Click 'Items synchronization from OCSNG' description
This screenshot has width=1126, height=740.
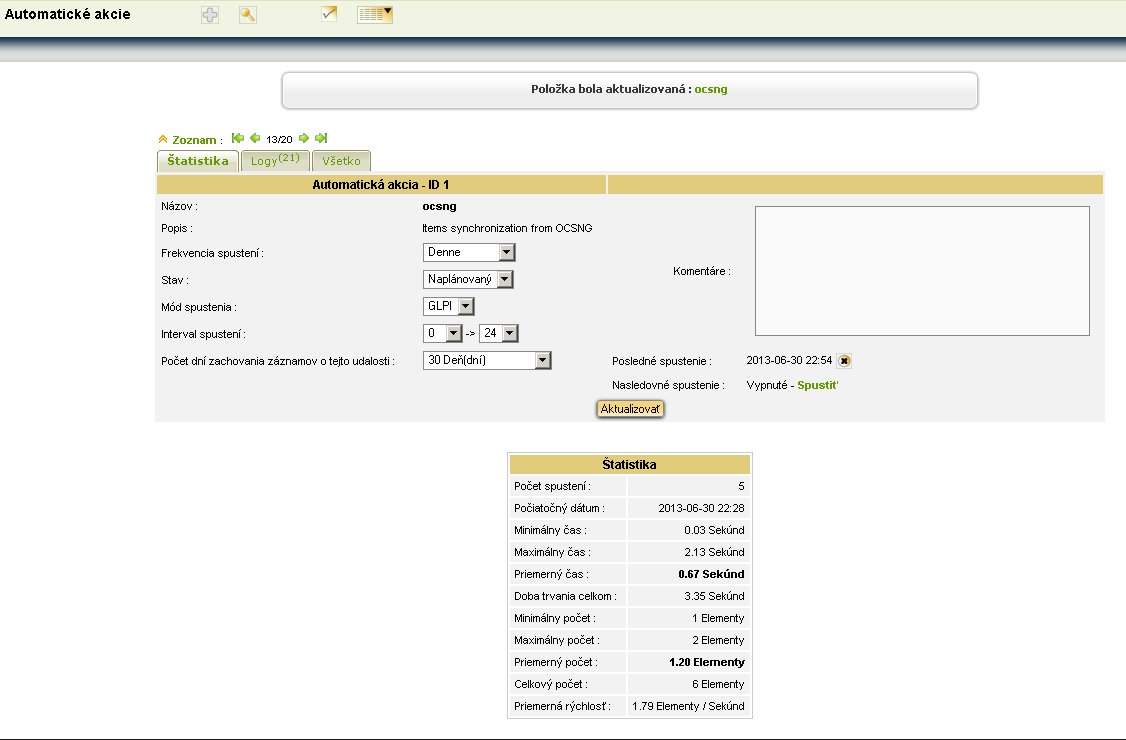coord(507,228)
